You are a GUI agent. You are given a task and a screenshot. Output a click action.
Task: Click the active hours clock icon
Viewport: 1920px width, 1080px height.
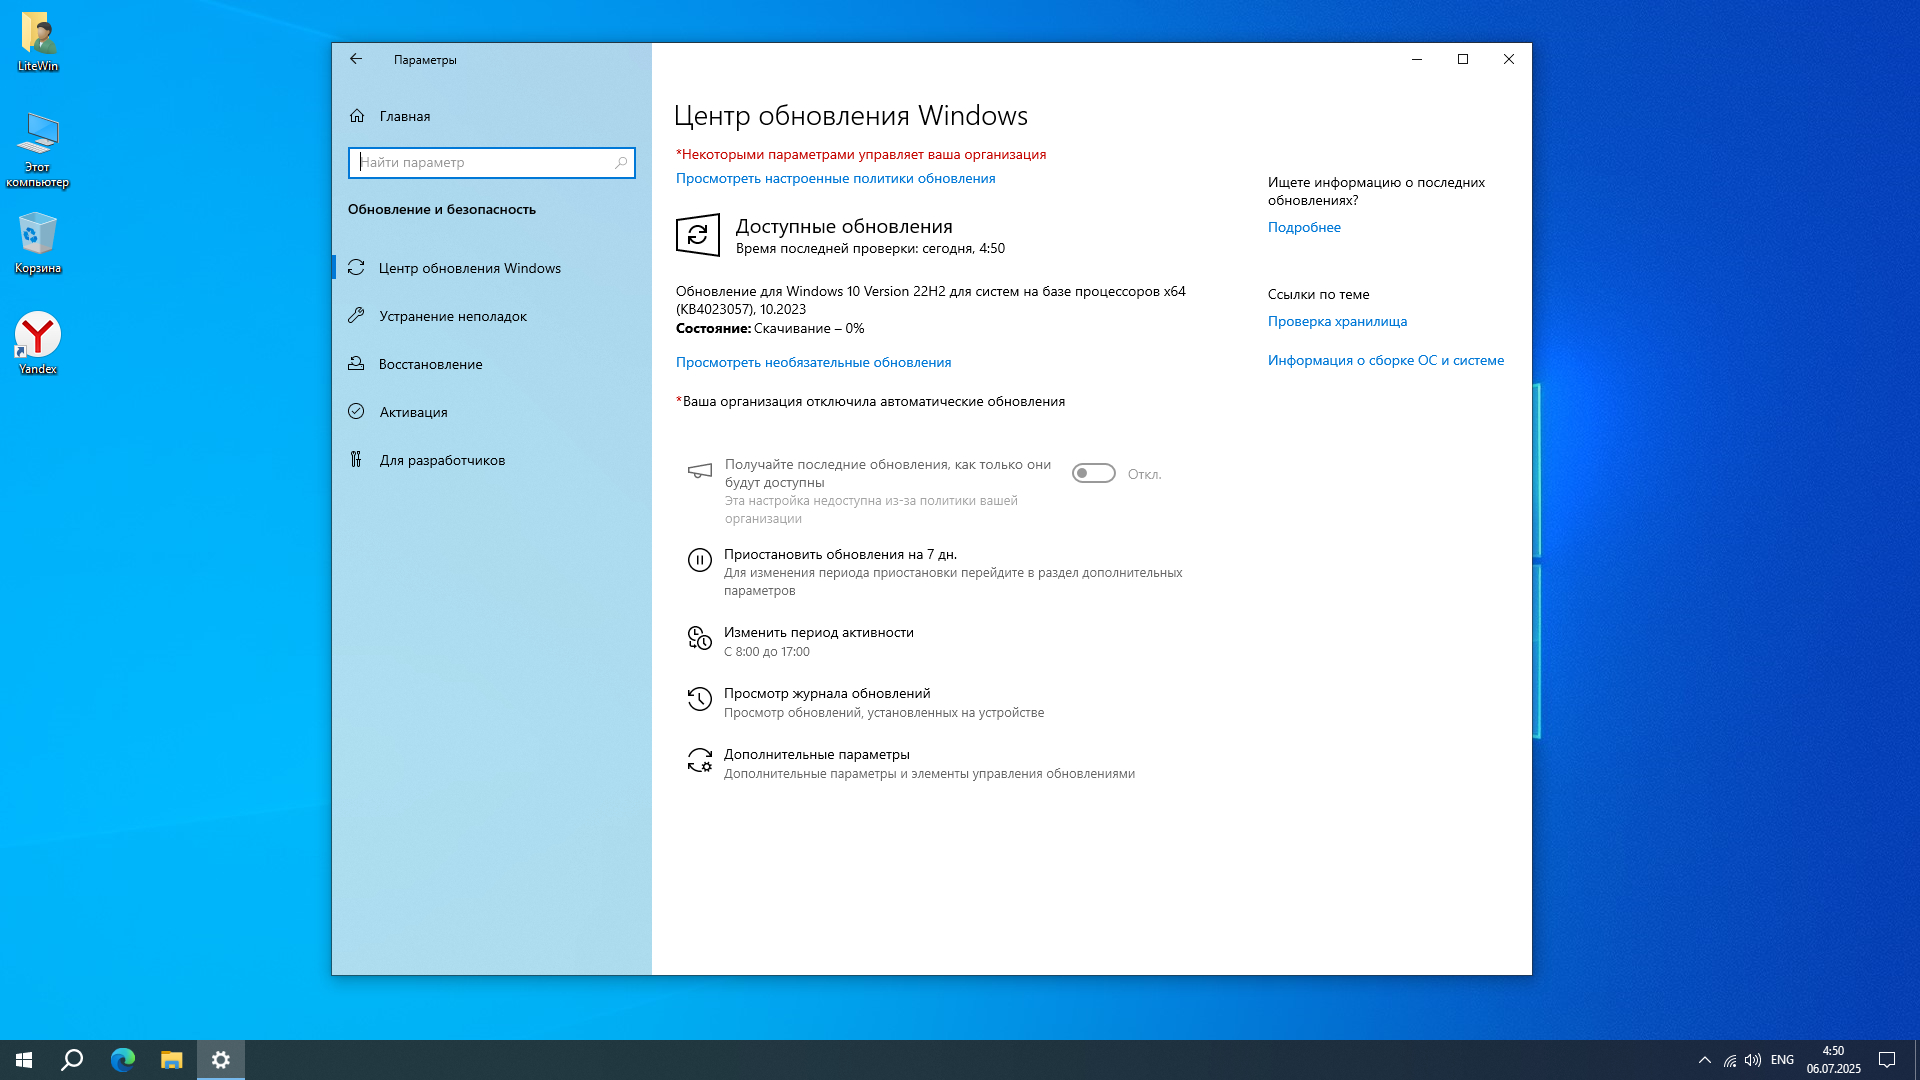tap(699, 638)
